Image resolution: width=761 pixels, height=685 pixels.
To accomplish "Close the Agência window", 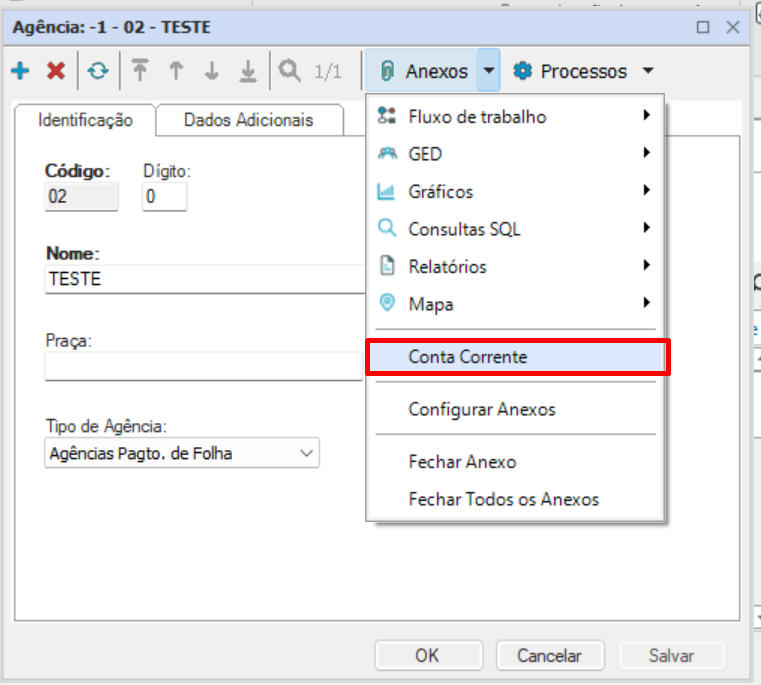I will (x=733, y=27).
